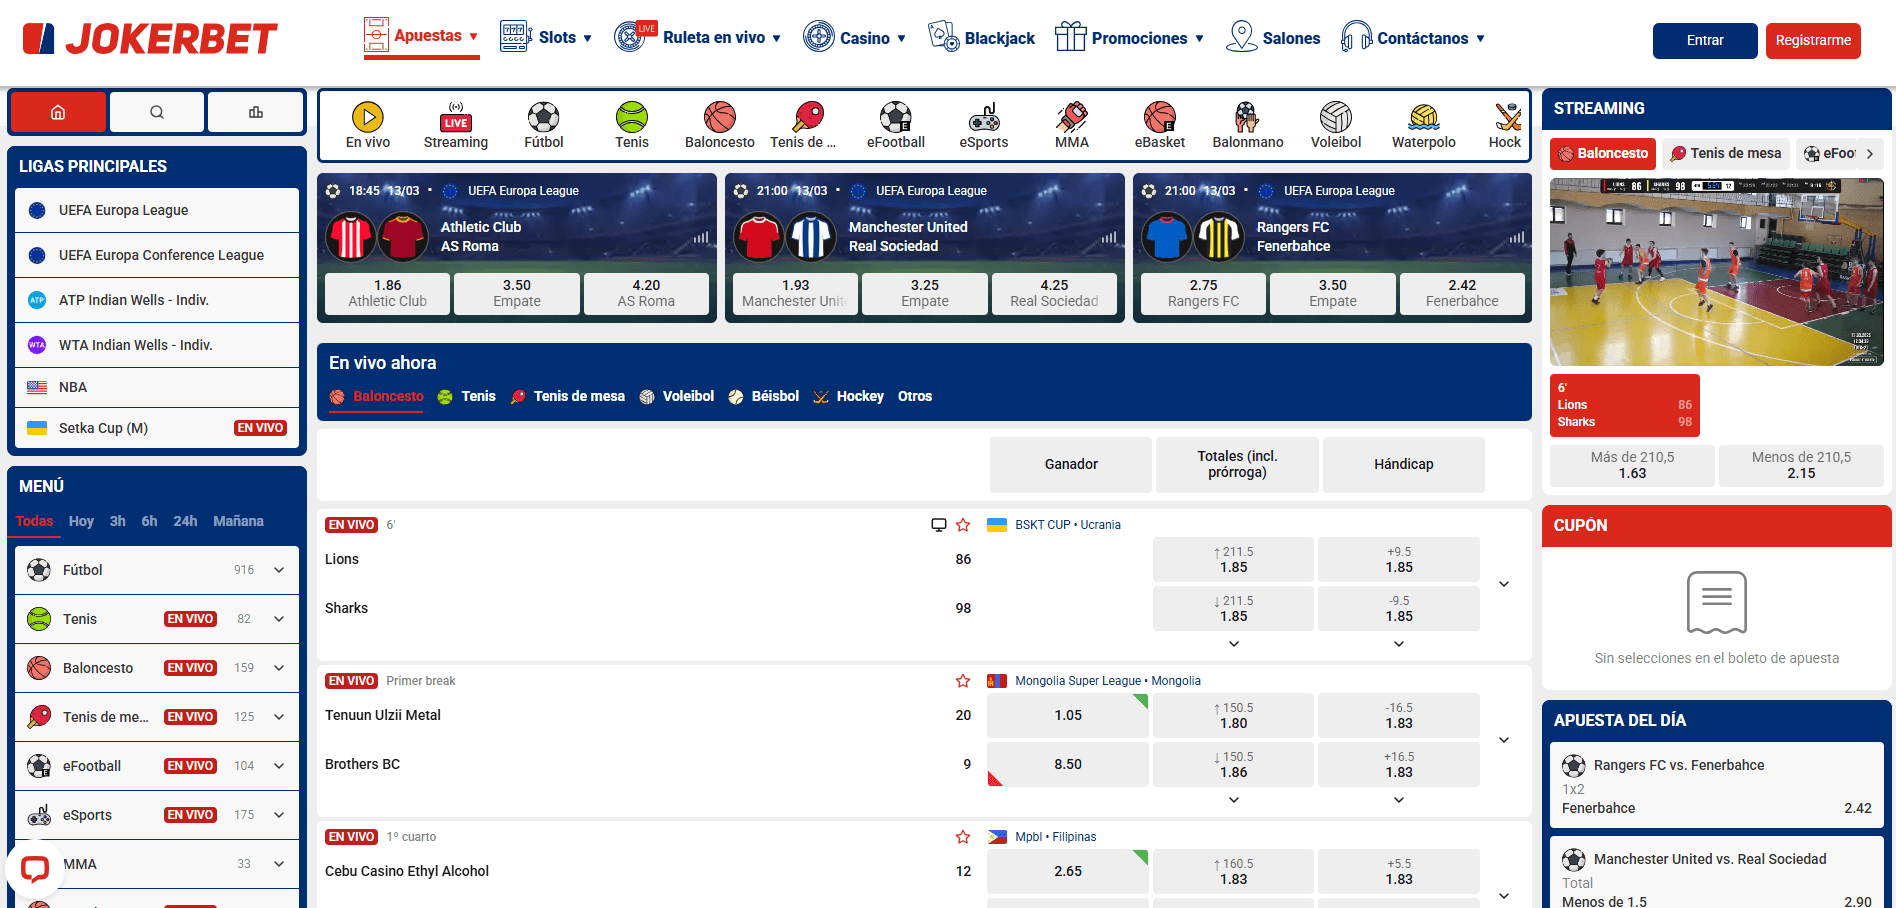Bet 8.50 on Brothers BC winner
1896x908 pixels.
coord(1067,764)
